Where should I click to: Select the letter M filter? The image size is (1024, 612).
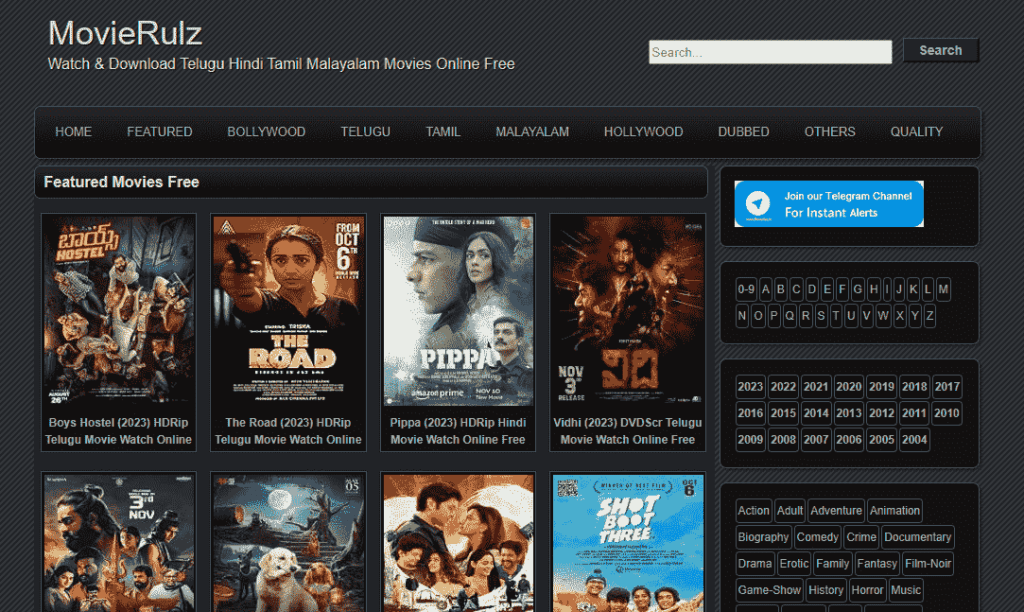click(x=943, y=289)
